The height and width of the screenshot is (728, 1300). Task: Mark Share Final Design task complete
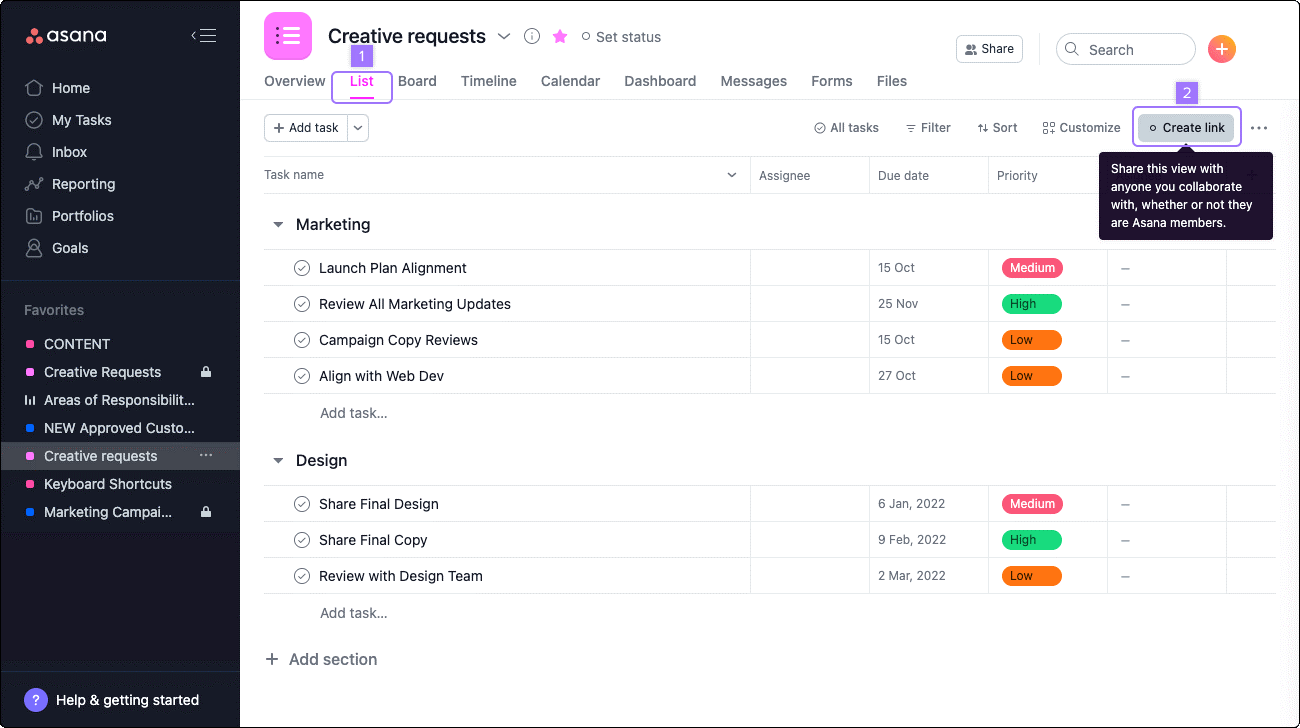(x=302, y=504)
